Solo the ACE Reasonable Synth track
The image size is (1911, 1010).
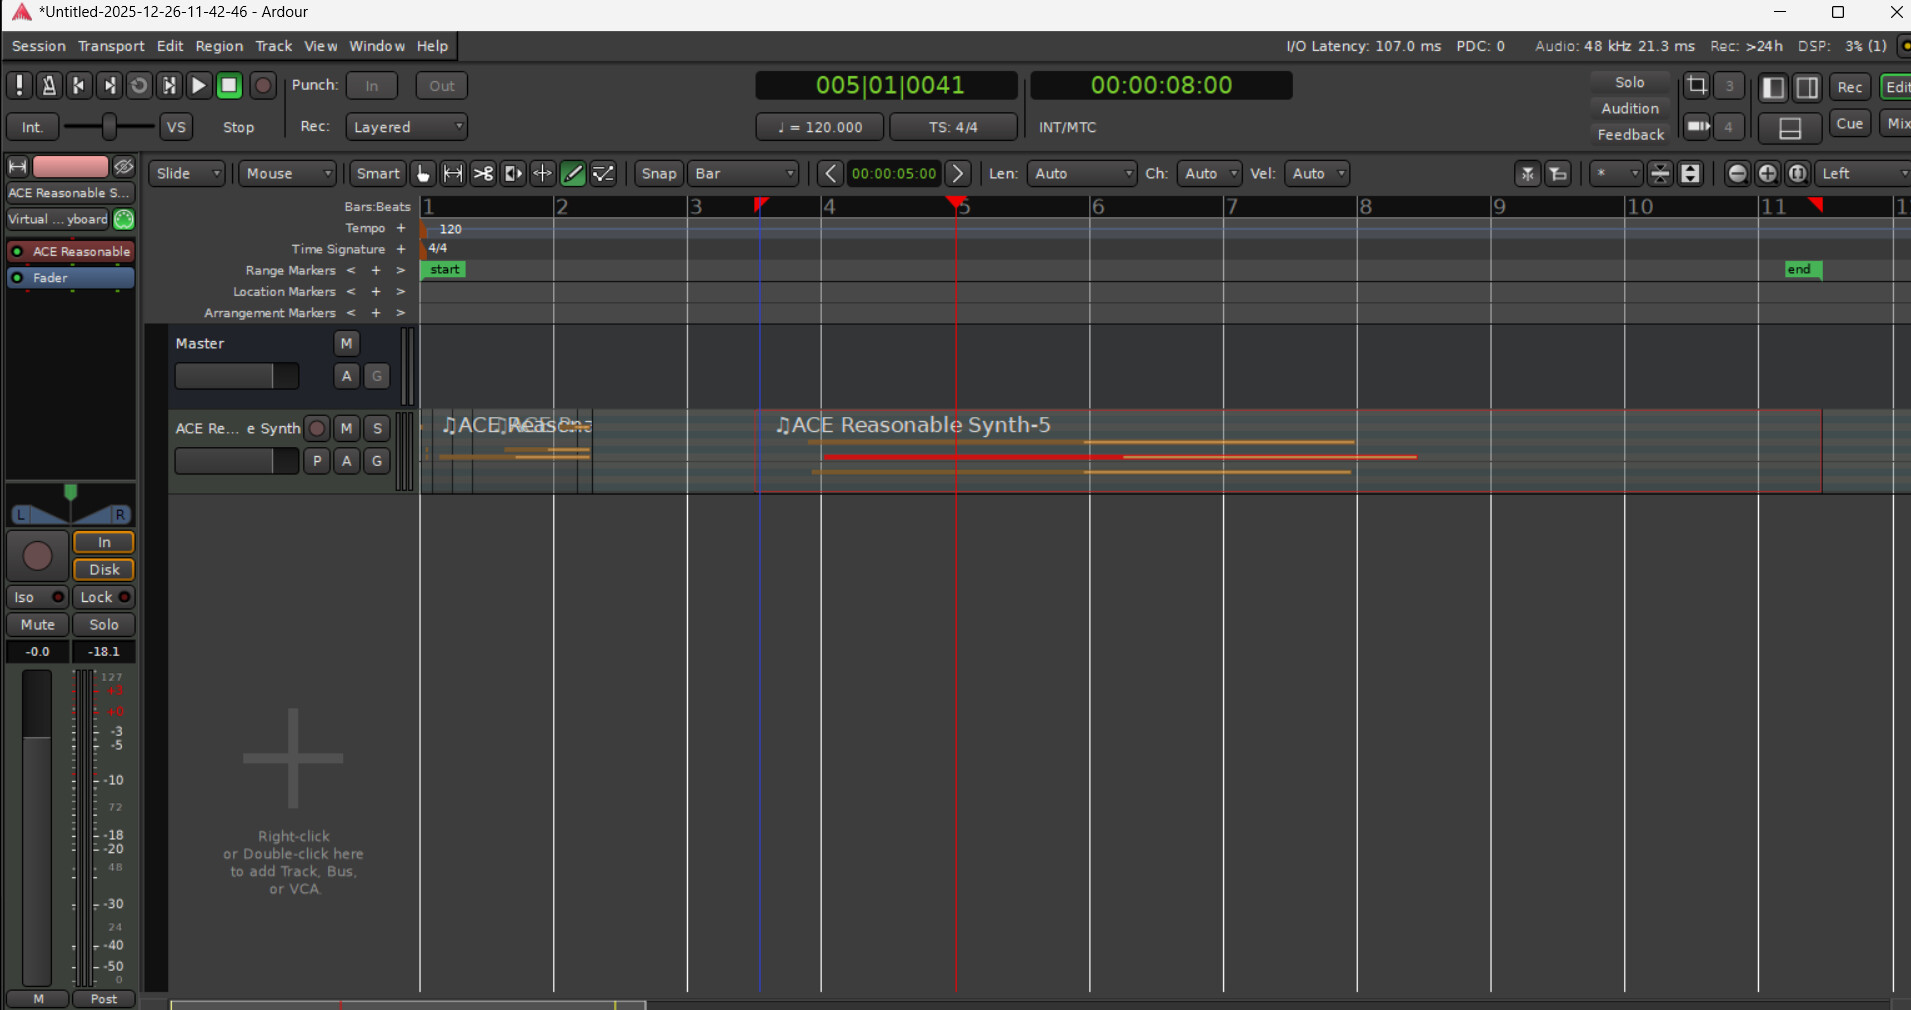coord(377,428)
